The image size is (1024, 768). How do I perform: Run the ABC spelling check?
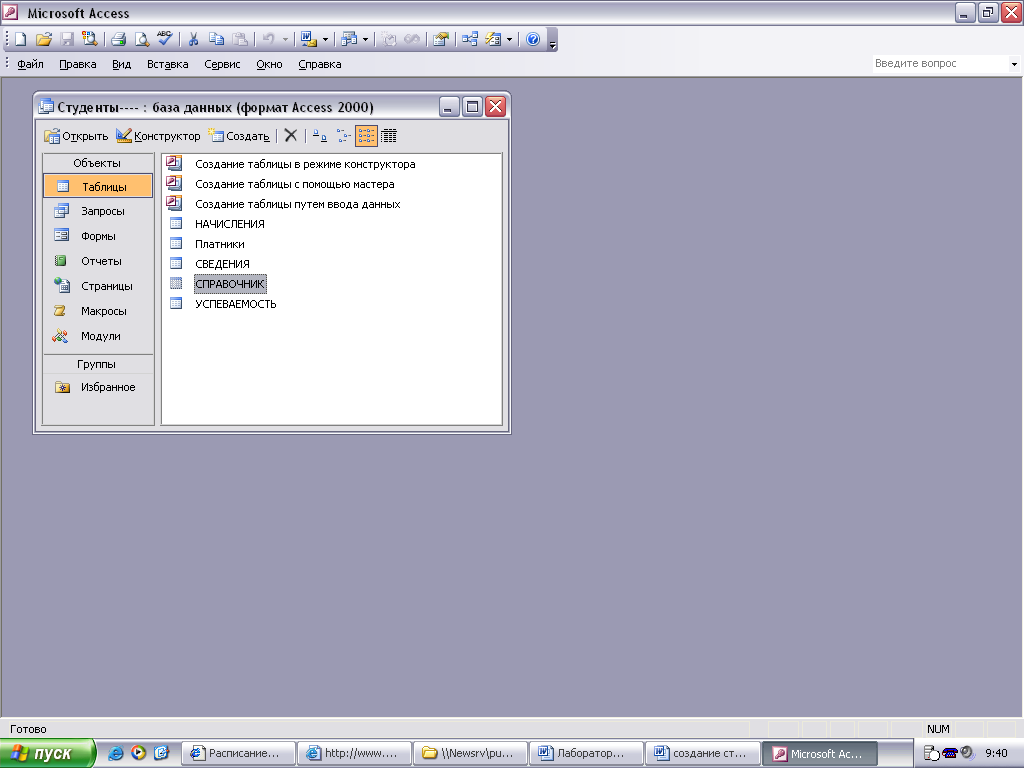[x=165, y=39]
